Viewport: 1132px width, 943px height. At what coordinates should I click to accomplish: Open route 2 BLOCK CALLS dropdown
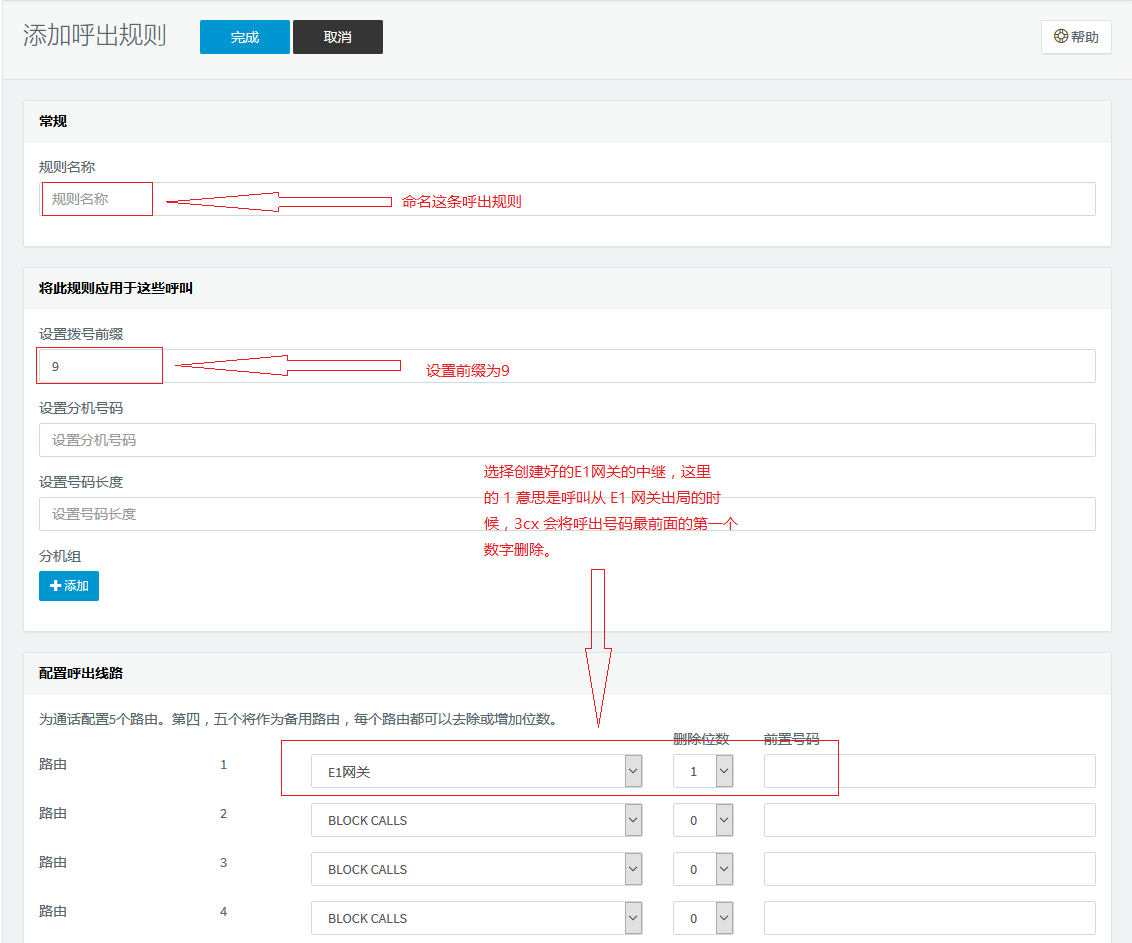click(476, 820)
